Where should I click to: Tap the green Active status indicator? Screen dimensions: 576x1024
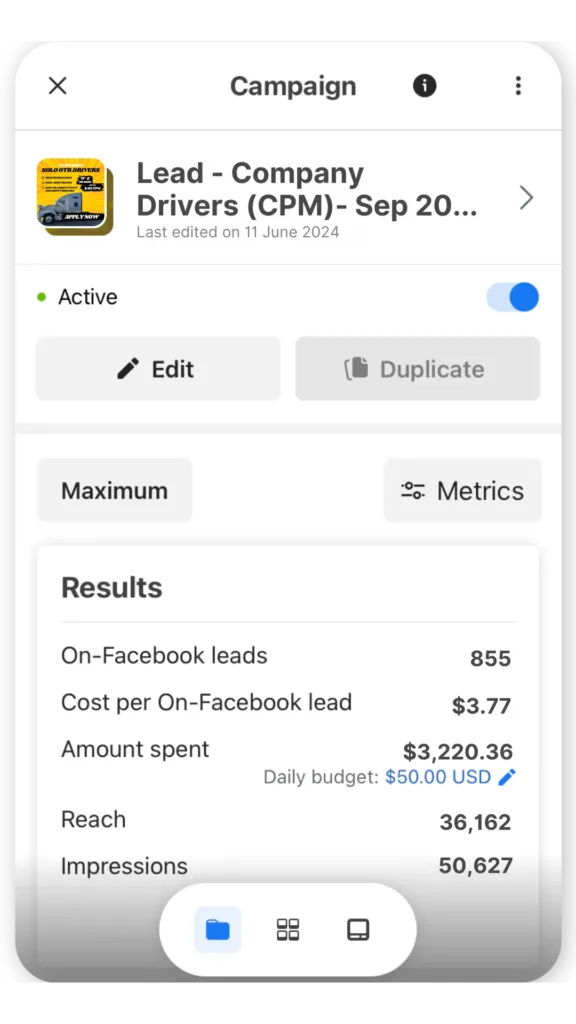[x=42, y=297]
